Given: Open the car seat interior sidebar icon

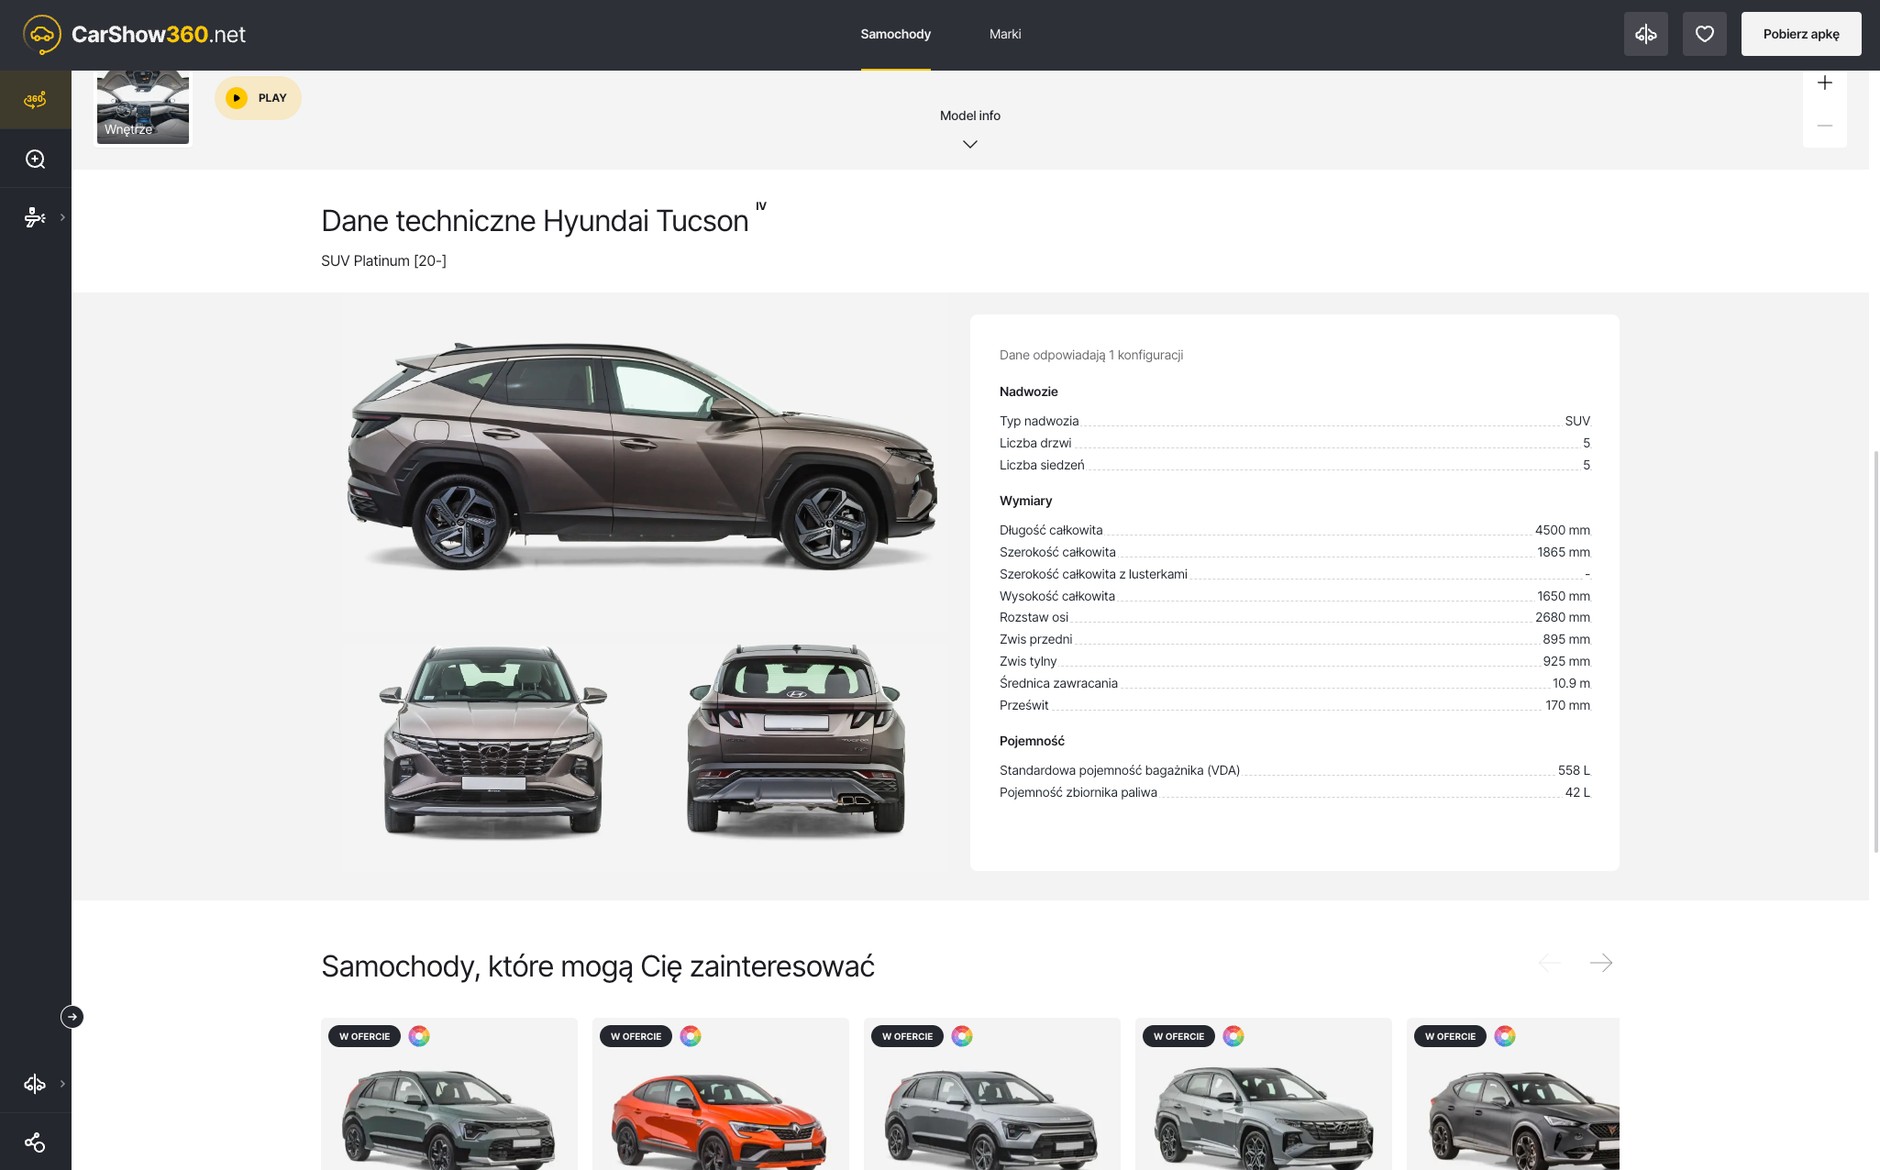Looking at the screenshot, I should 35,217.
